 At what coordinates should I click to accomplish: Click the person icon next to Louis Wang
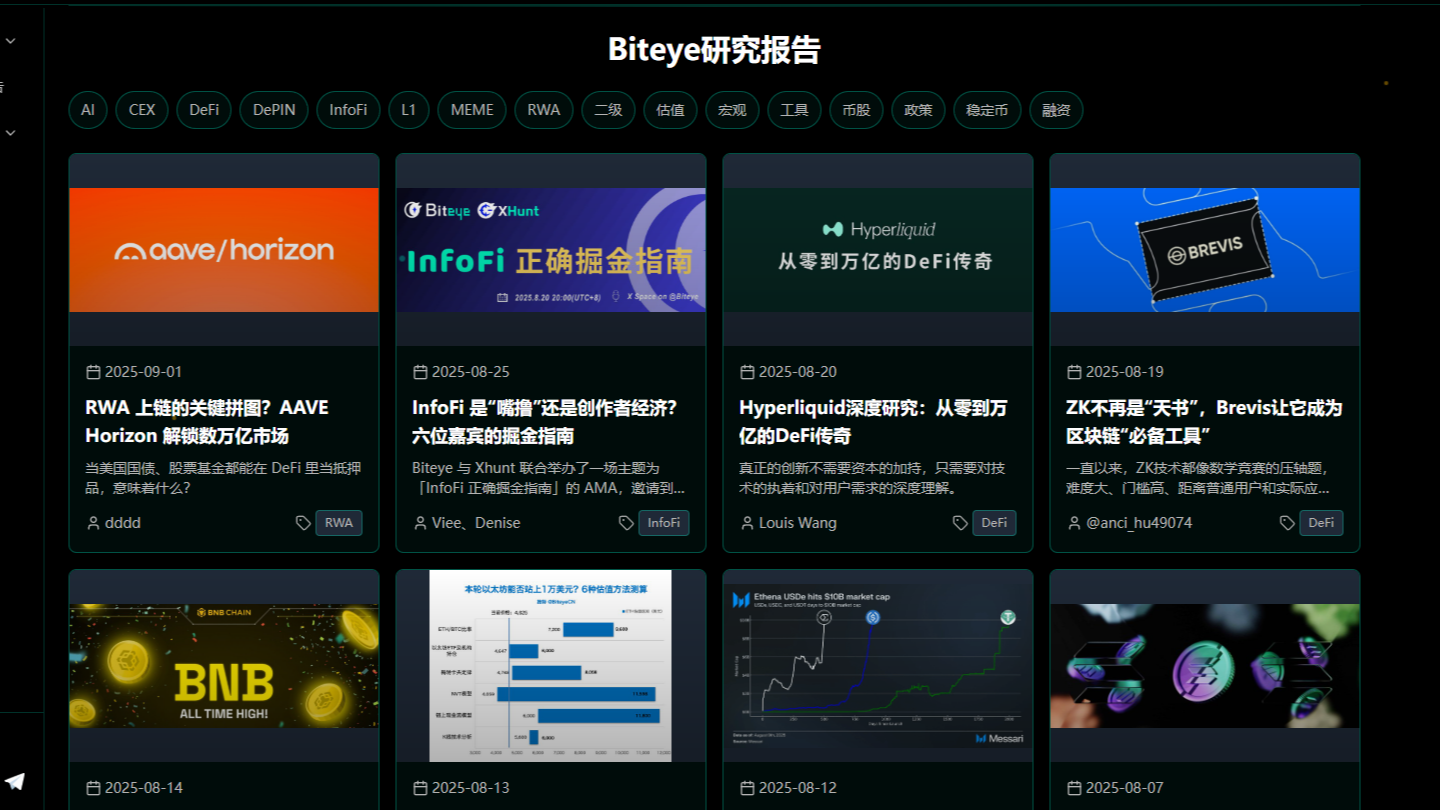click(747, 522)
